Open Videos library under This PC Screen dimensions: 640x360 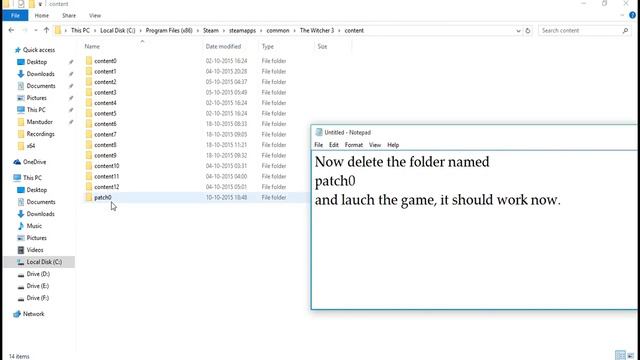pyautogui.click(x=35, y=250)
